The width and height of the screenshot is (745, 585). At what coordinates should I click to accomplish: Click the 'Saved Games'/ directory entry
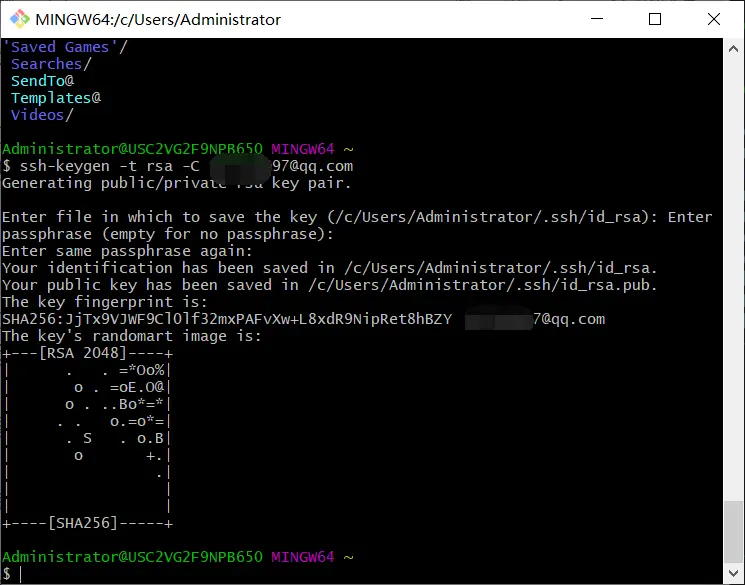pos(65,47)
